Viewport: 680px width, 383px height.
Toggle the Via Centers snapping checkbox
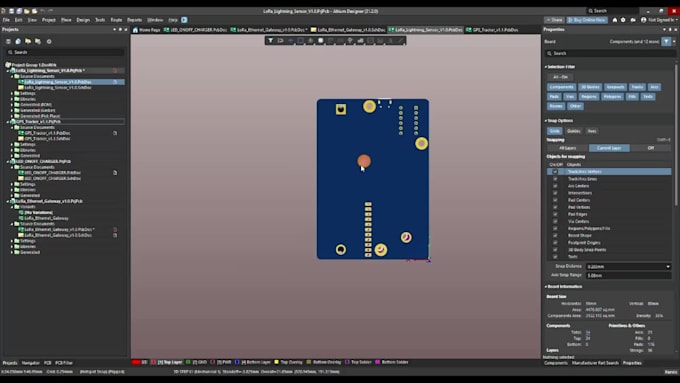[x=555, y=221]
